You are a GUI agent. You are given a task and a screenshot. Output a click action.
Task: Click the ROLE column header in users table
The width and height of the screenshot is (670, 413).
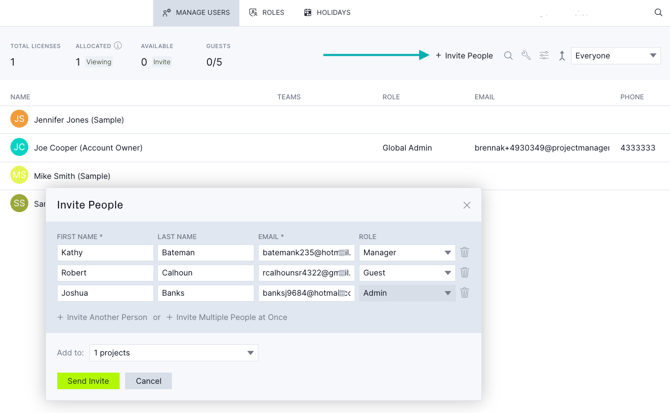click(391, 97)
